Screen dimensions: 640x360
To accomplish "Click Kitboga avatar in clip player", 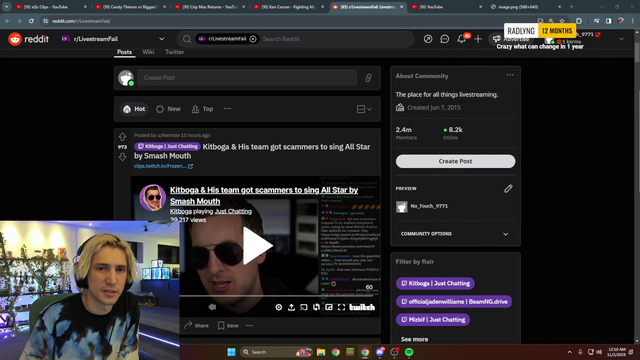I will (x=153, y=198).
